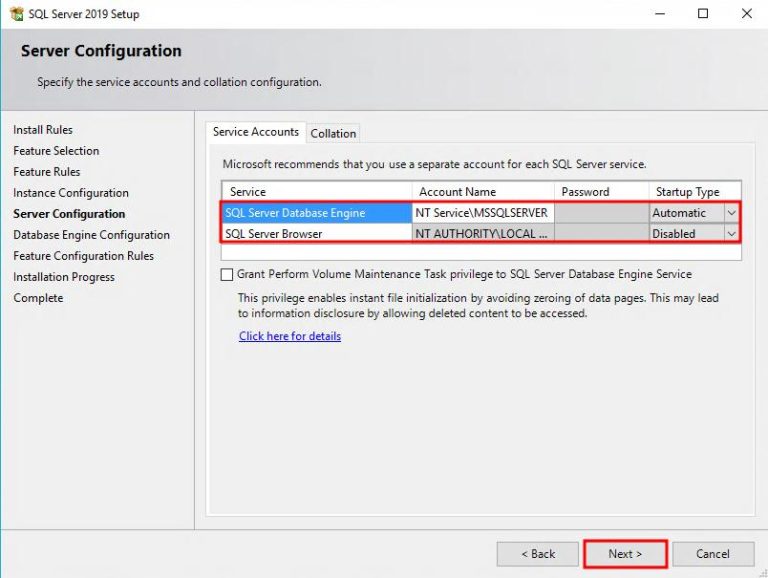Enable Grant Perform Volume Maintenance Task checkbox
This screenshot has height=578, width=768.
click(227, 274)
